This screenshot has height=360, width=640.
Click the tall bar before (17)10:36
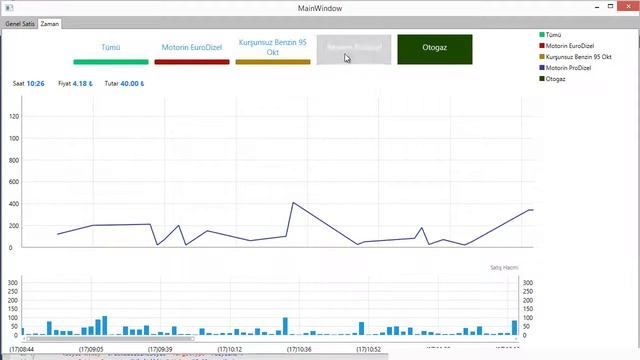(285, 326)
